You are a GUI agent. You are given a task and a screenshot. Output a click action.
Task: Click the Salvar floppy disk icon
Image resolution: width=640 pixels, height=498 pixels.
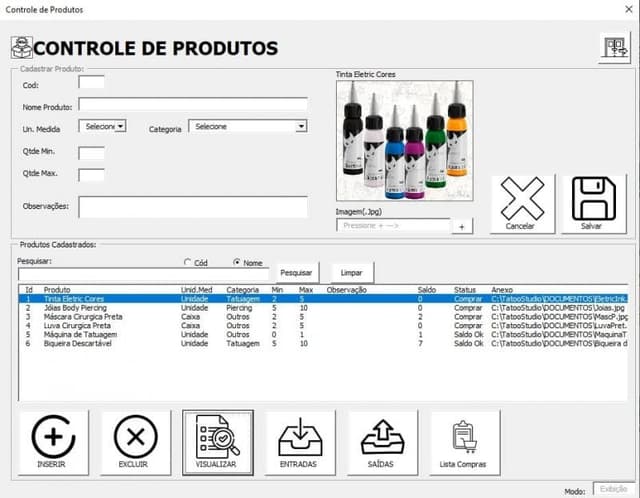(594, 204)
